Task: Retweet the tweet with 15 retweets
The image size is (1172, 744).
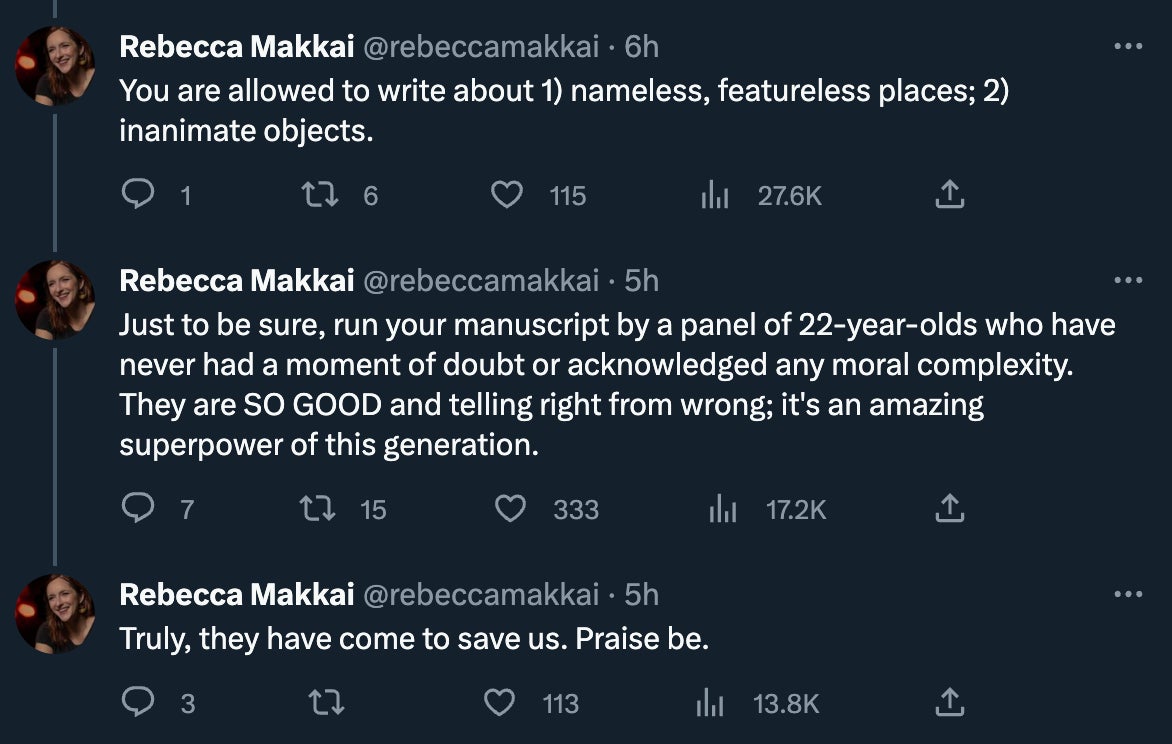Action: [x=320, y=509]
